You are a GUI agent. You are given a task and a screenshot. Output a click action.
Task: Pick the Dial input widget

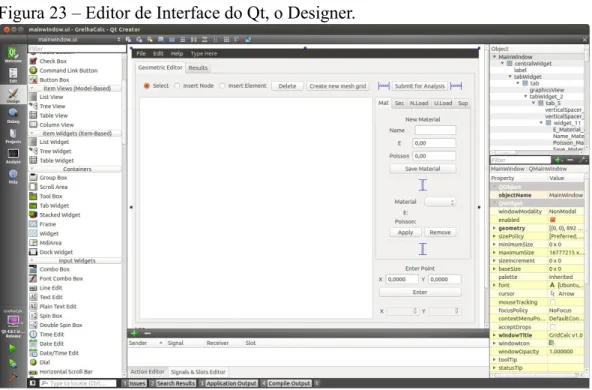[40, 362]
